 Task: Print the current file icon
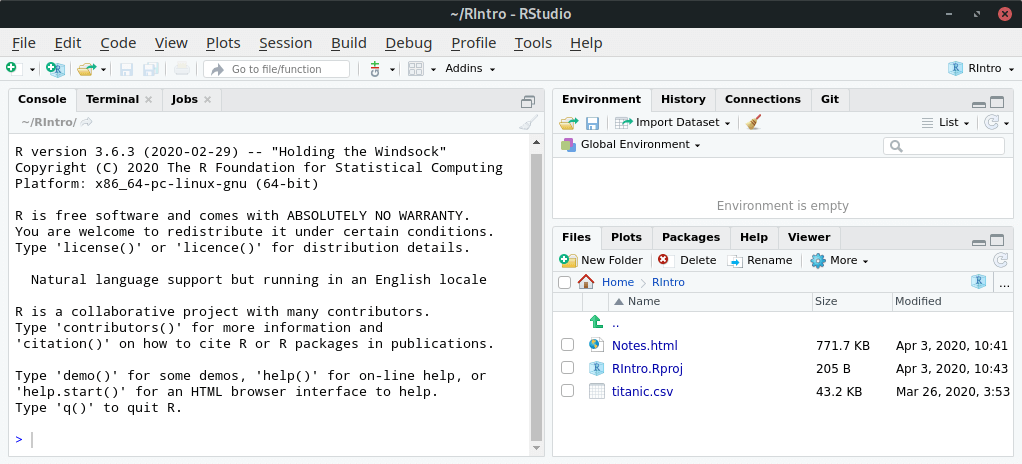[x=182, y=68]
